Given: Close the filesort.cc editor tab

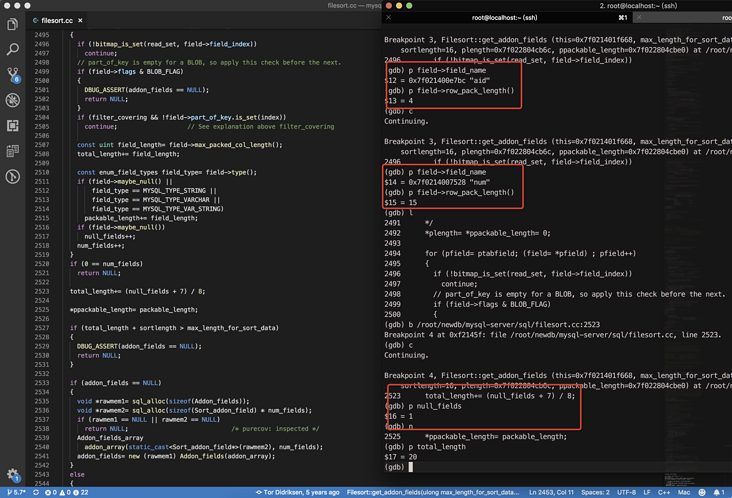Looking at the screenshot, I should click(81, 20).
